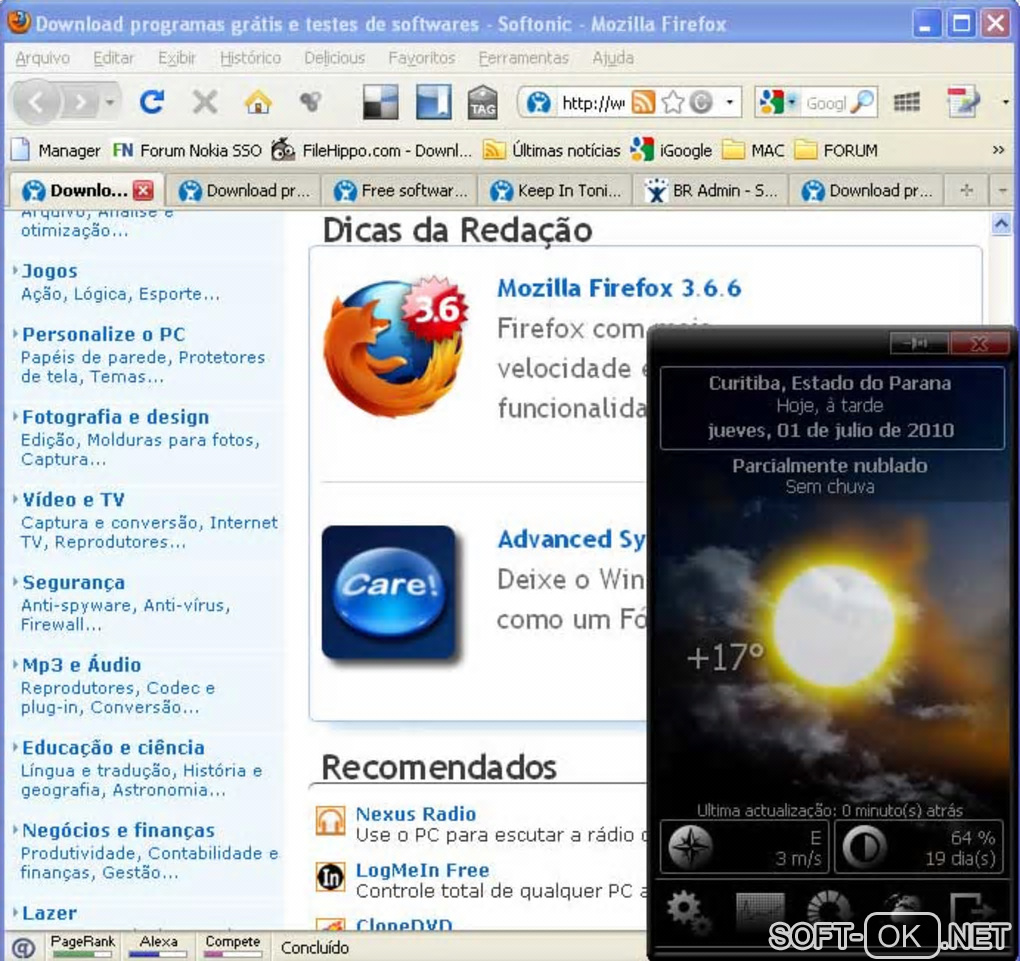This screenshot has width=1020, height=961.
Task: Click the TAG toolbar icon
Action: pos(483,102)
